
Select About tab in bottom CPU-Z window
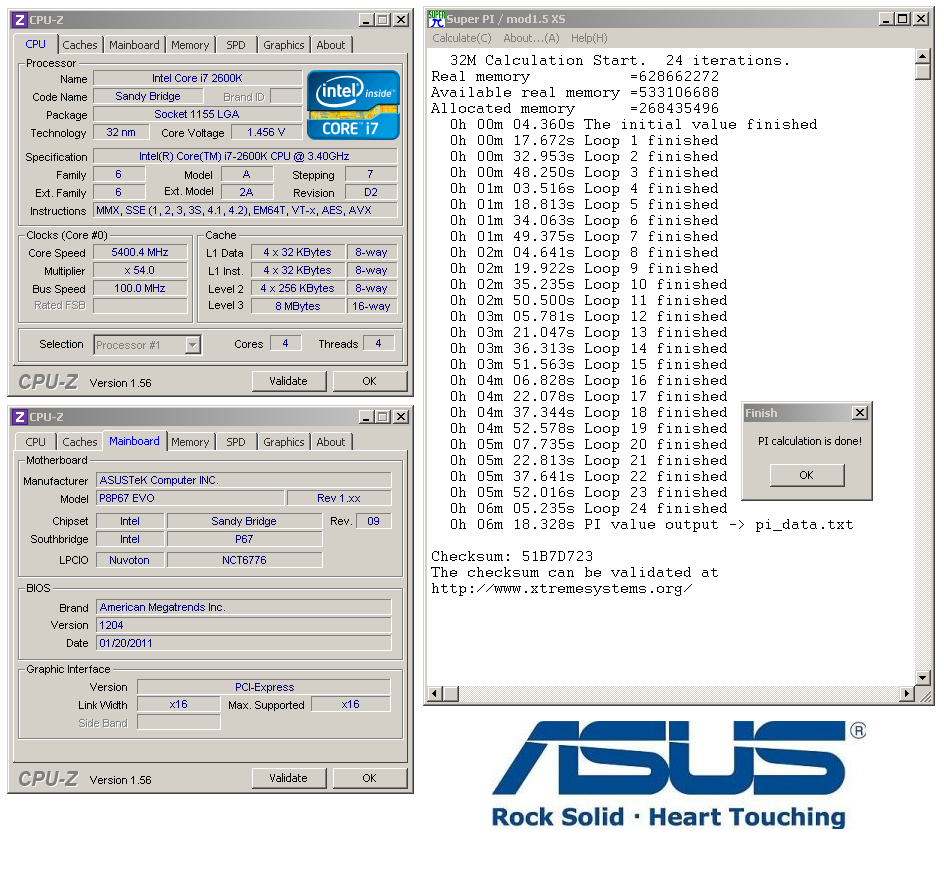click(331, 442)
